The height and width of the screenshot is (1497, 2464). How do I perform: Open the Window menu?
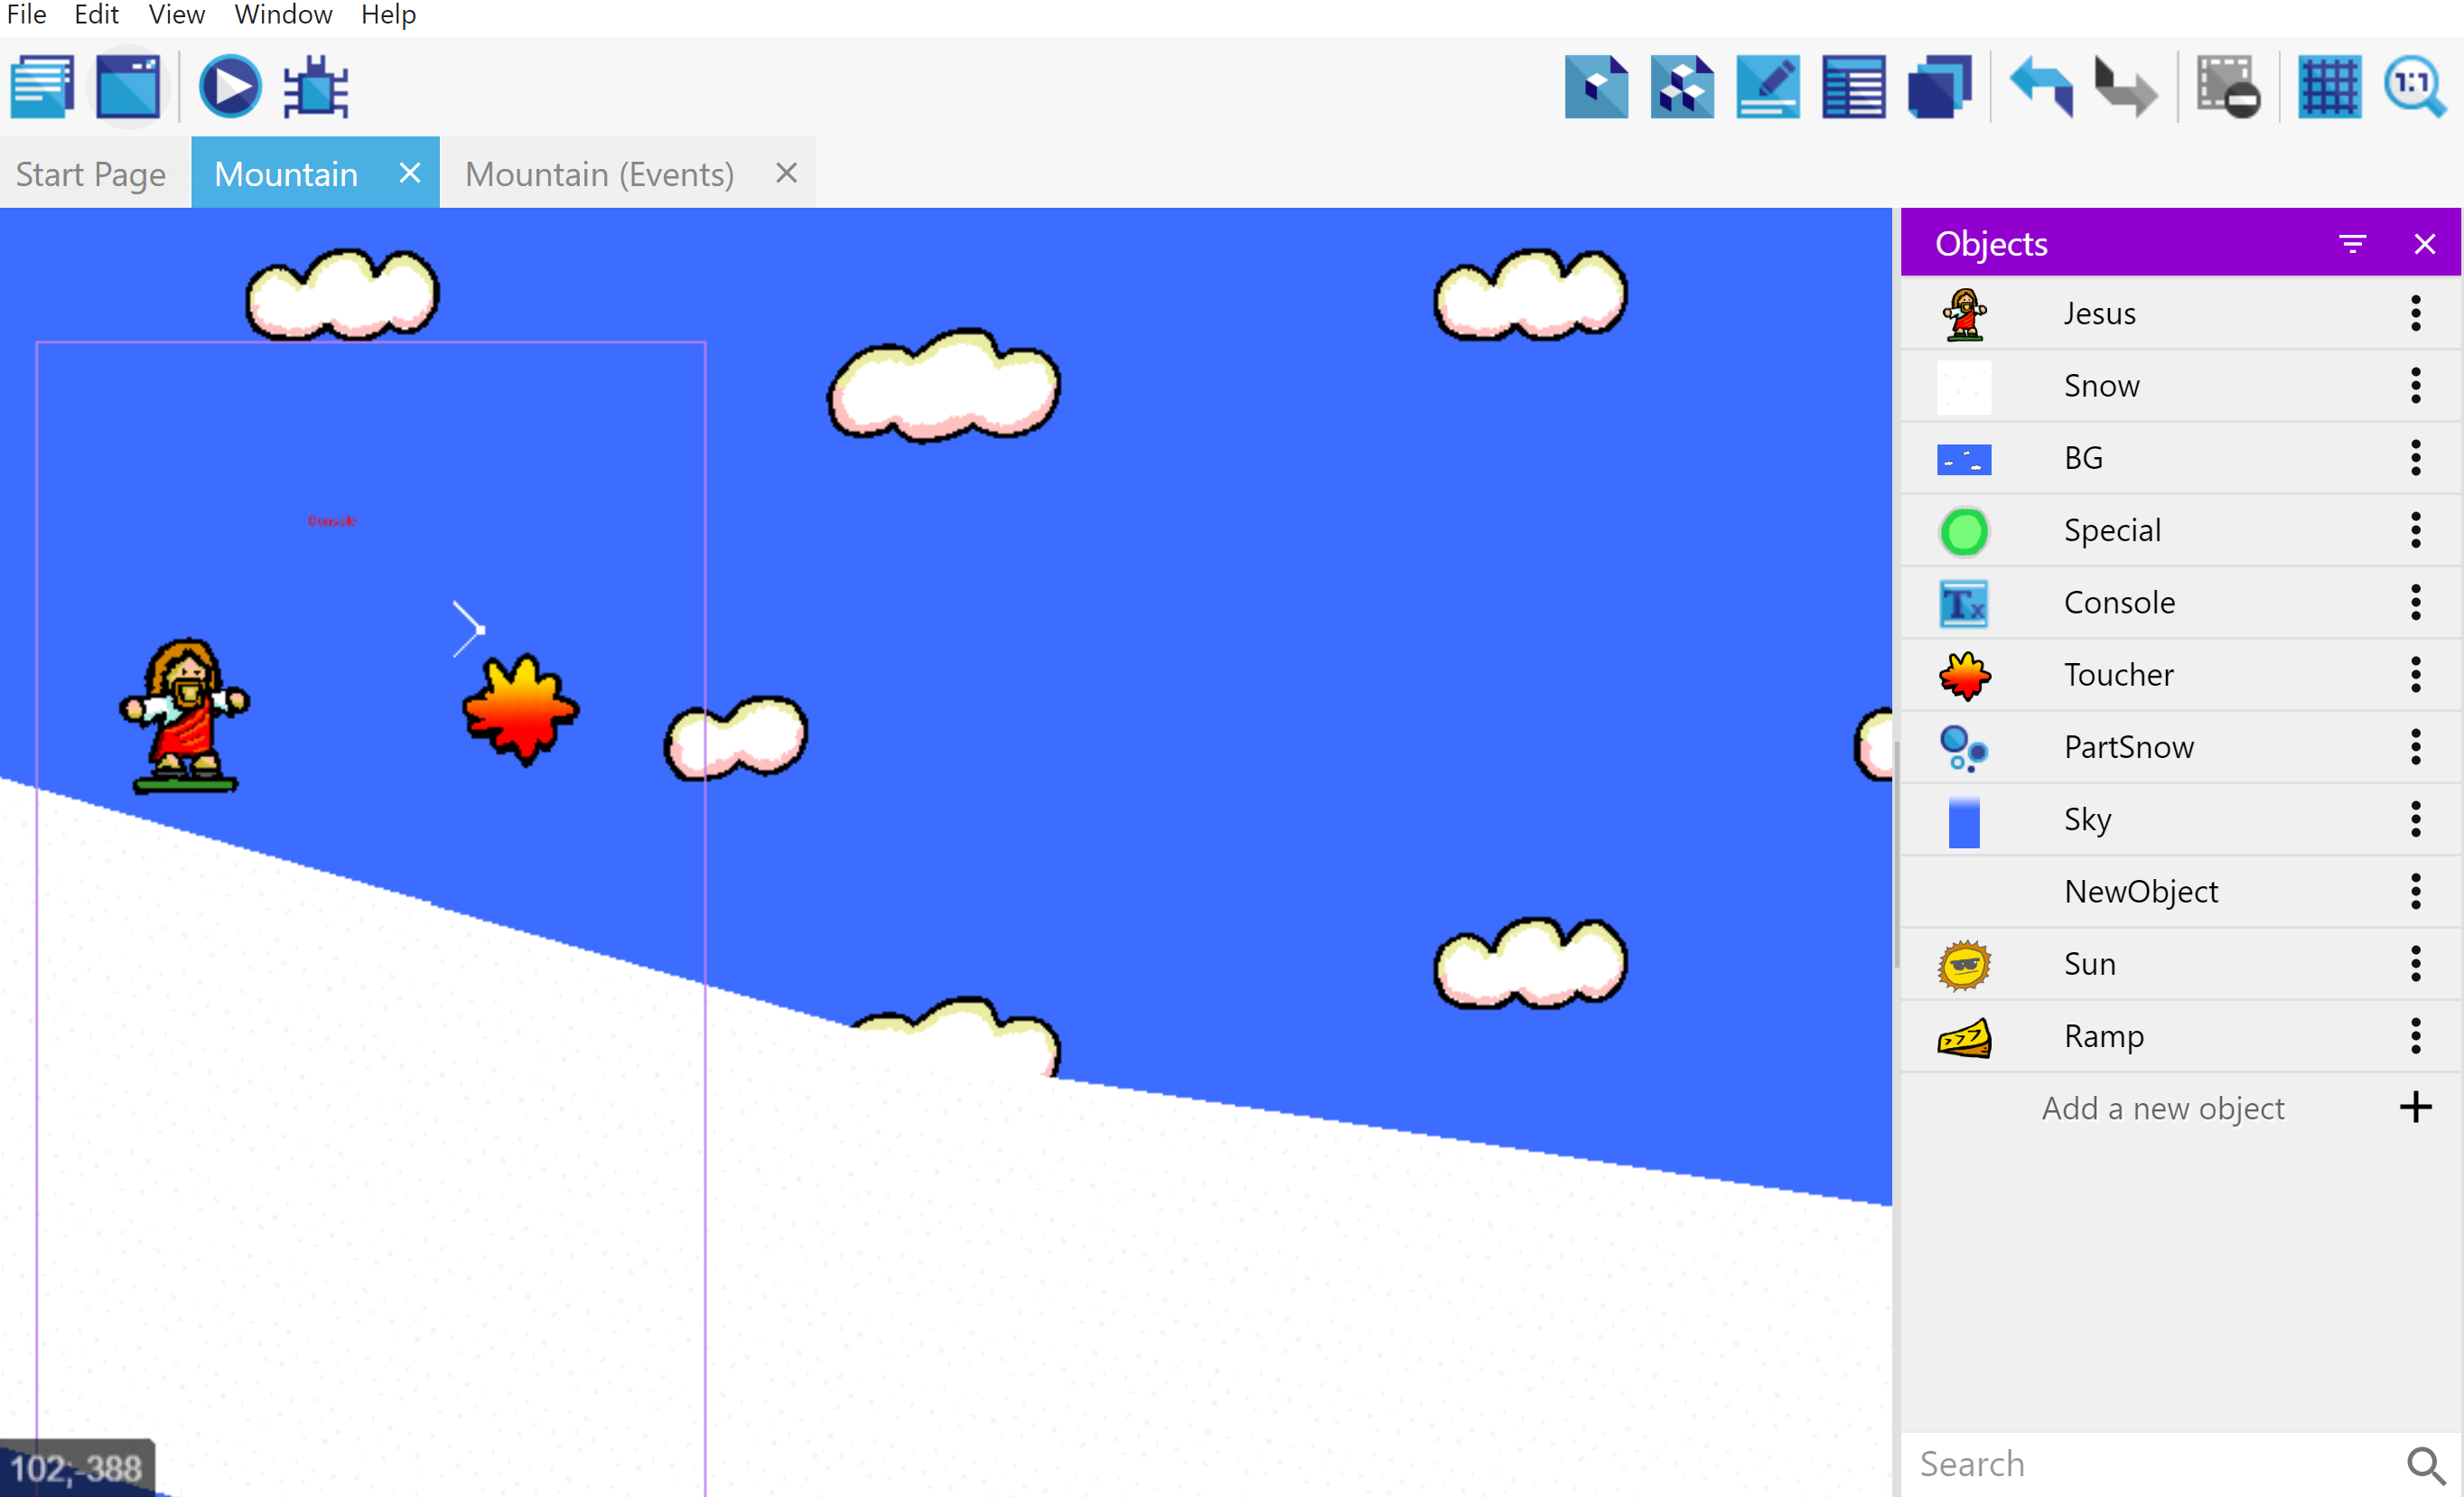[x=283, y=14]
